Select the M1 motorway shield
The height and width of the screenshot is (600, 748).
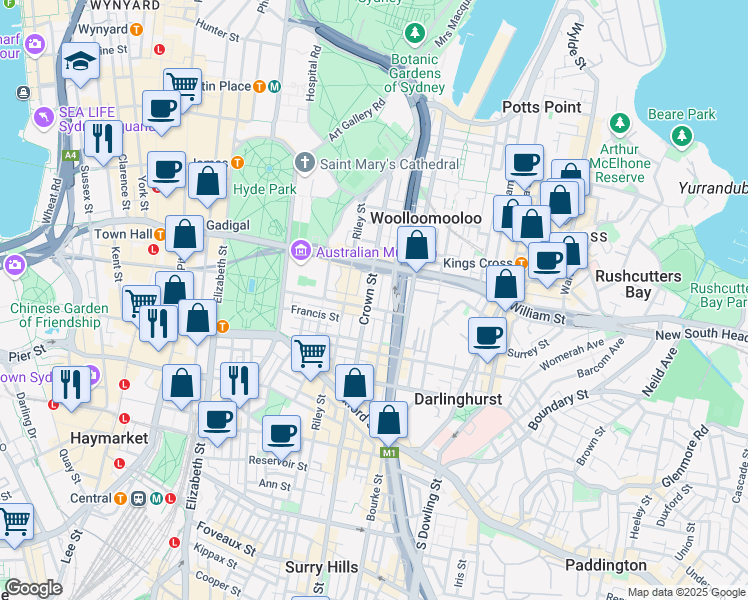(x=389, y=453)
